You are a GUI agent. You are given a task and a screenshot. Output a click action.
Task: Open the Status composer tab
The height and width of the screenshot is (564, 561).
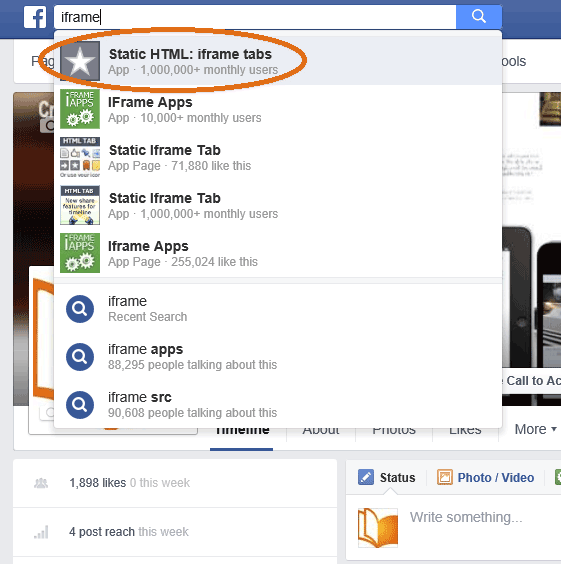pos(387,477)
